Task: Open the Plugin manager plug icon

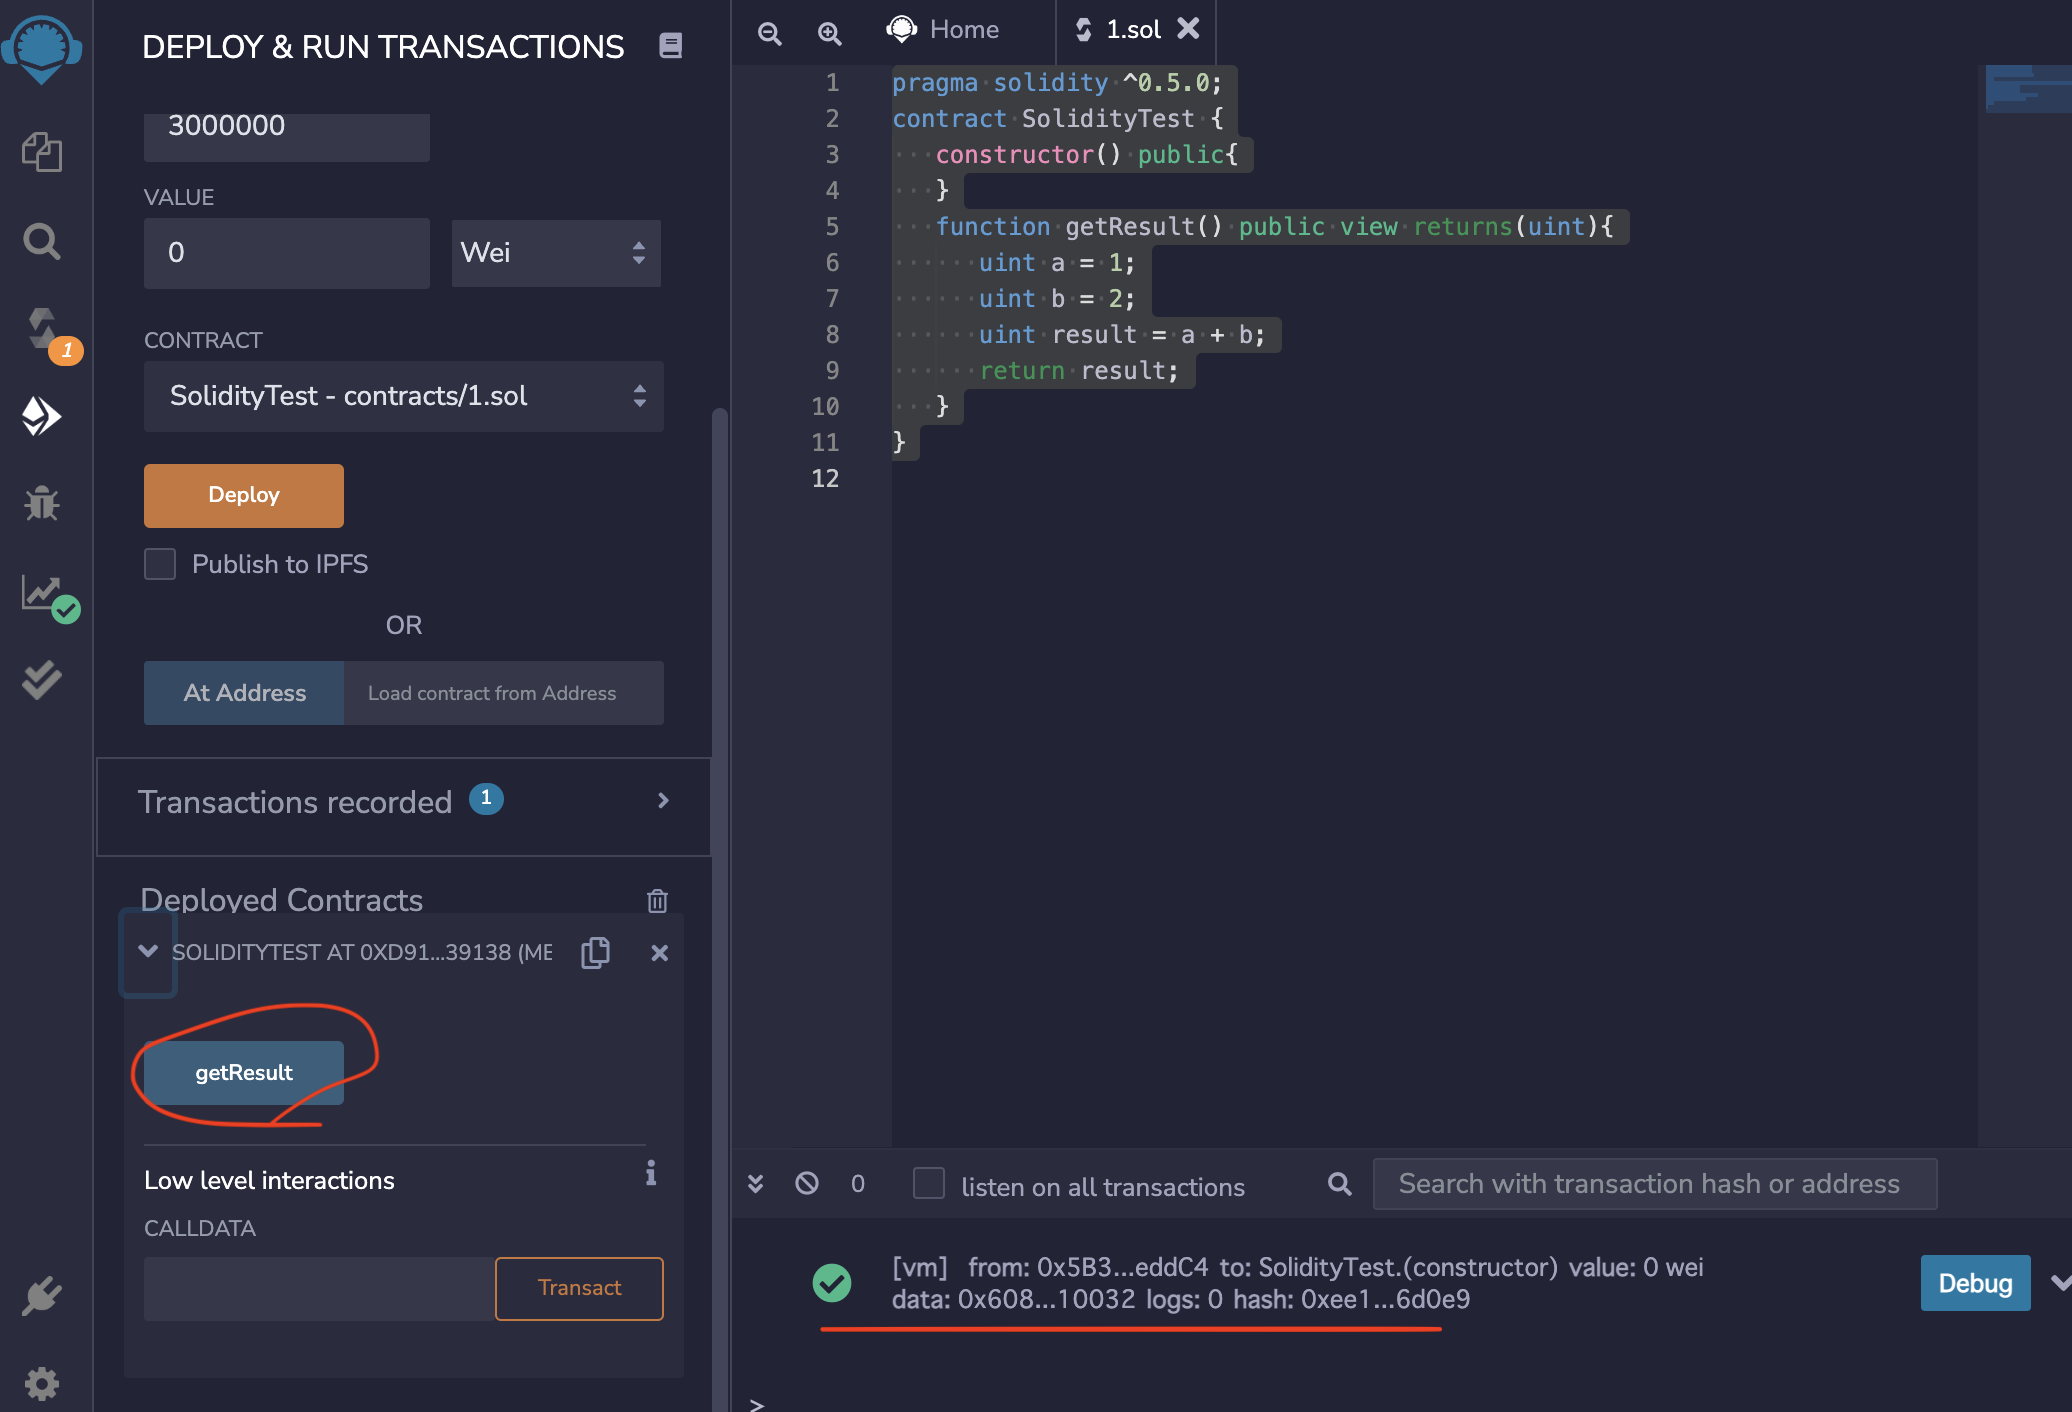Action: (x=42, y=1297)
